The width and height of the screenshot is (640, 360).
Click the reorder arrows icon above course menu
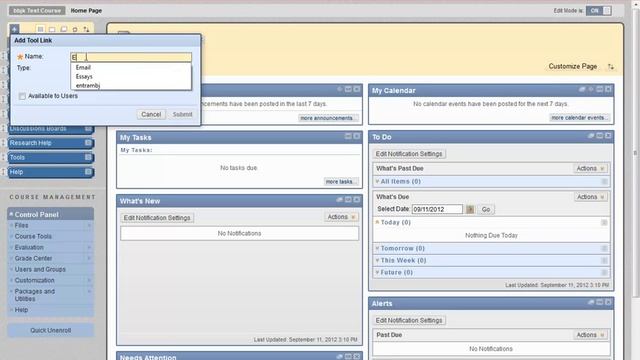tap(86, 29)
